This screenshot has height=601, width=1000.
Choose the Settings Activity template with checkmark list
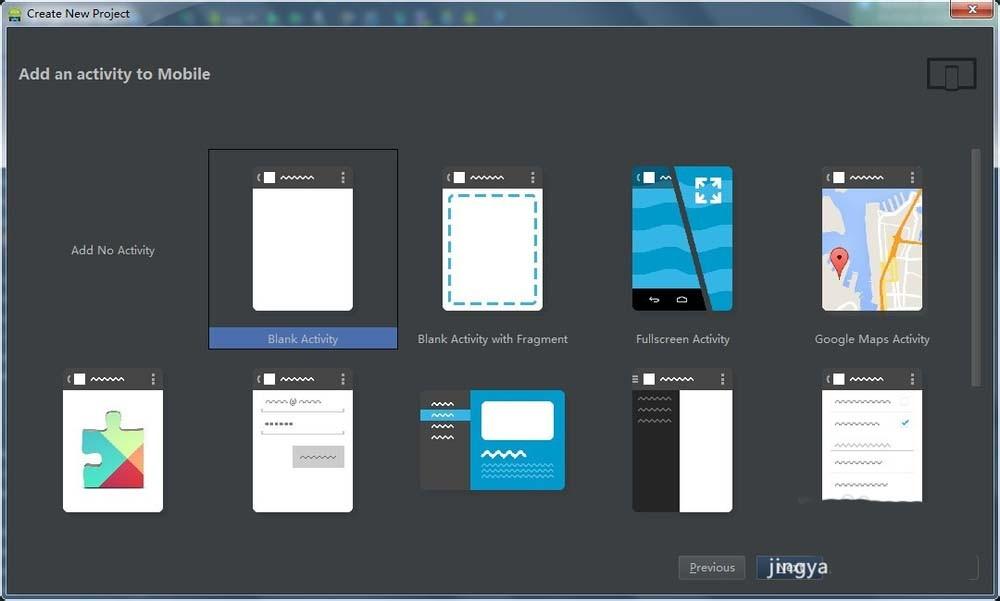click(x=872, y=440)
